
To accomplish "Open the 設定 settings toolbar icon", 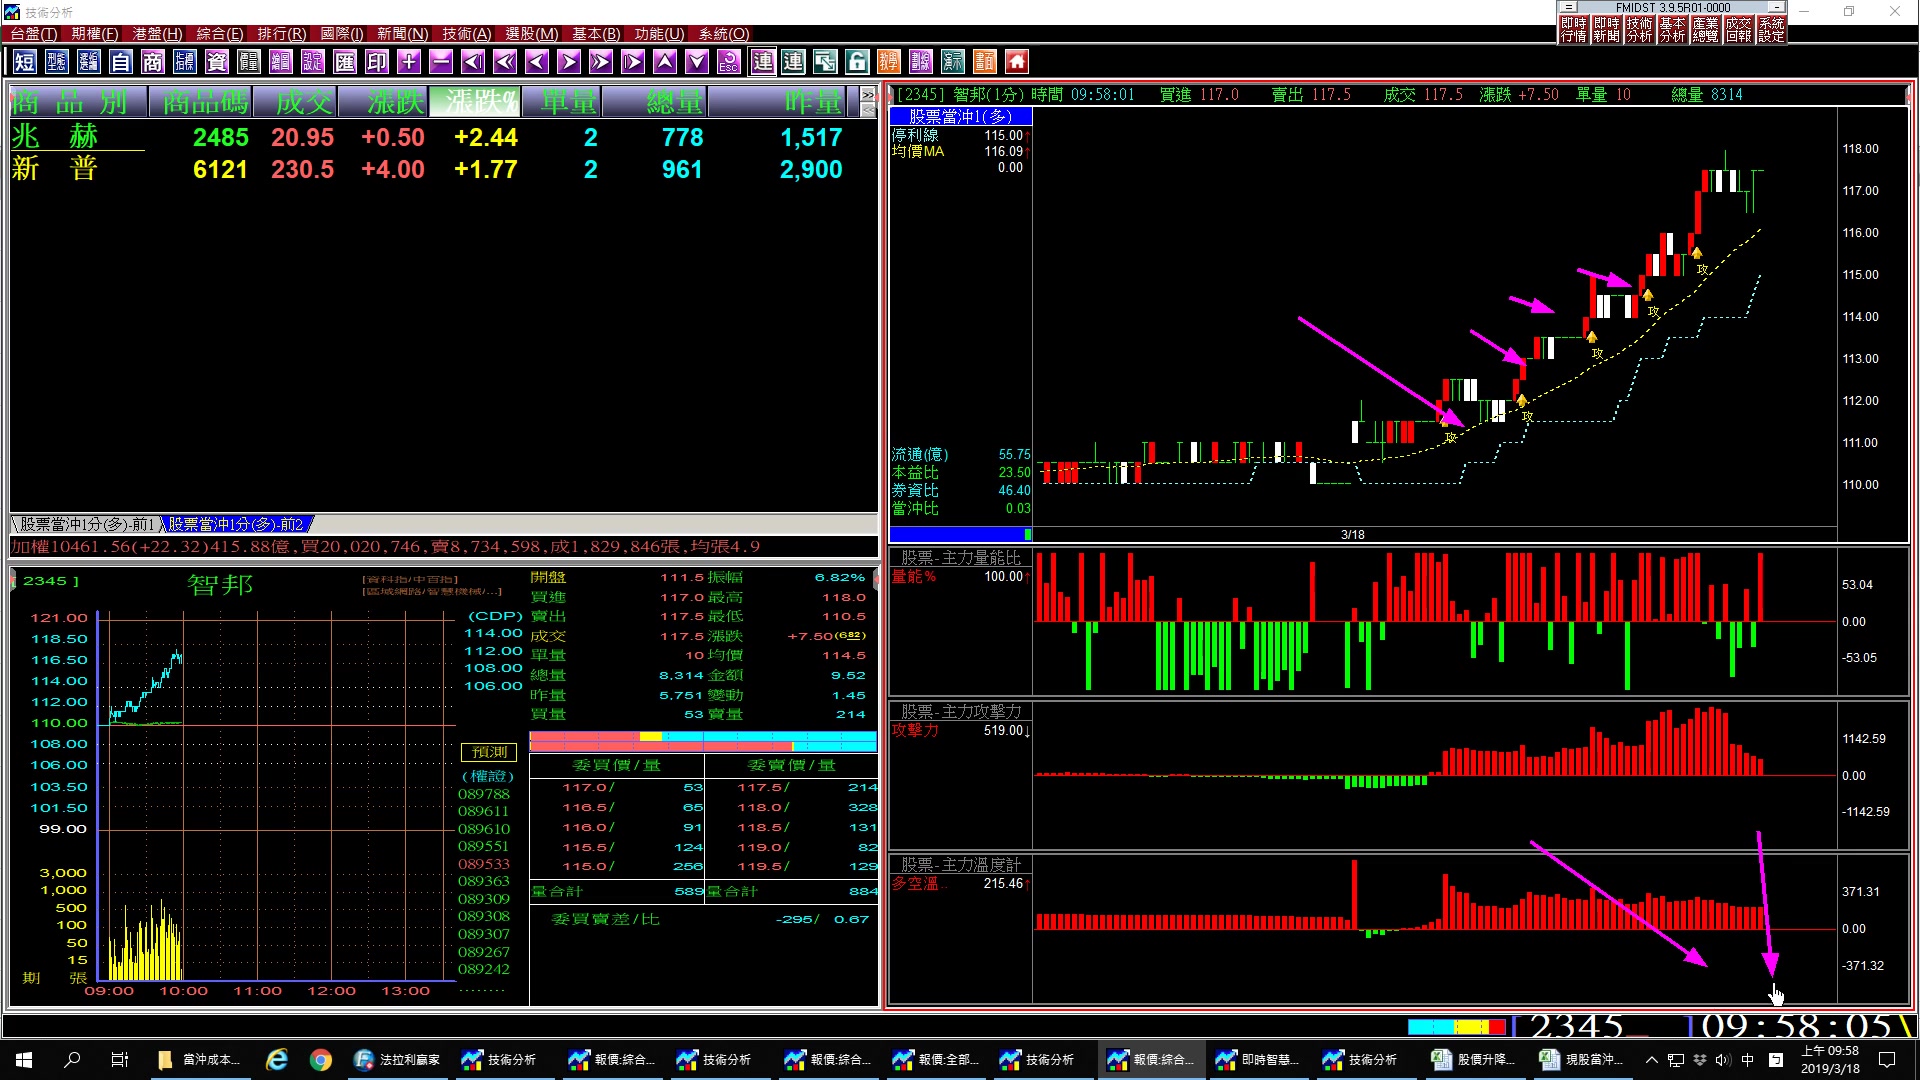I will click(x=313, y=62).
